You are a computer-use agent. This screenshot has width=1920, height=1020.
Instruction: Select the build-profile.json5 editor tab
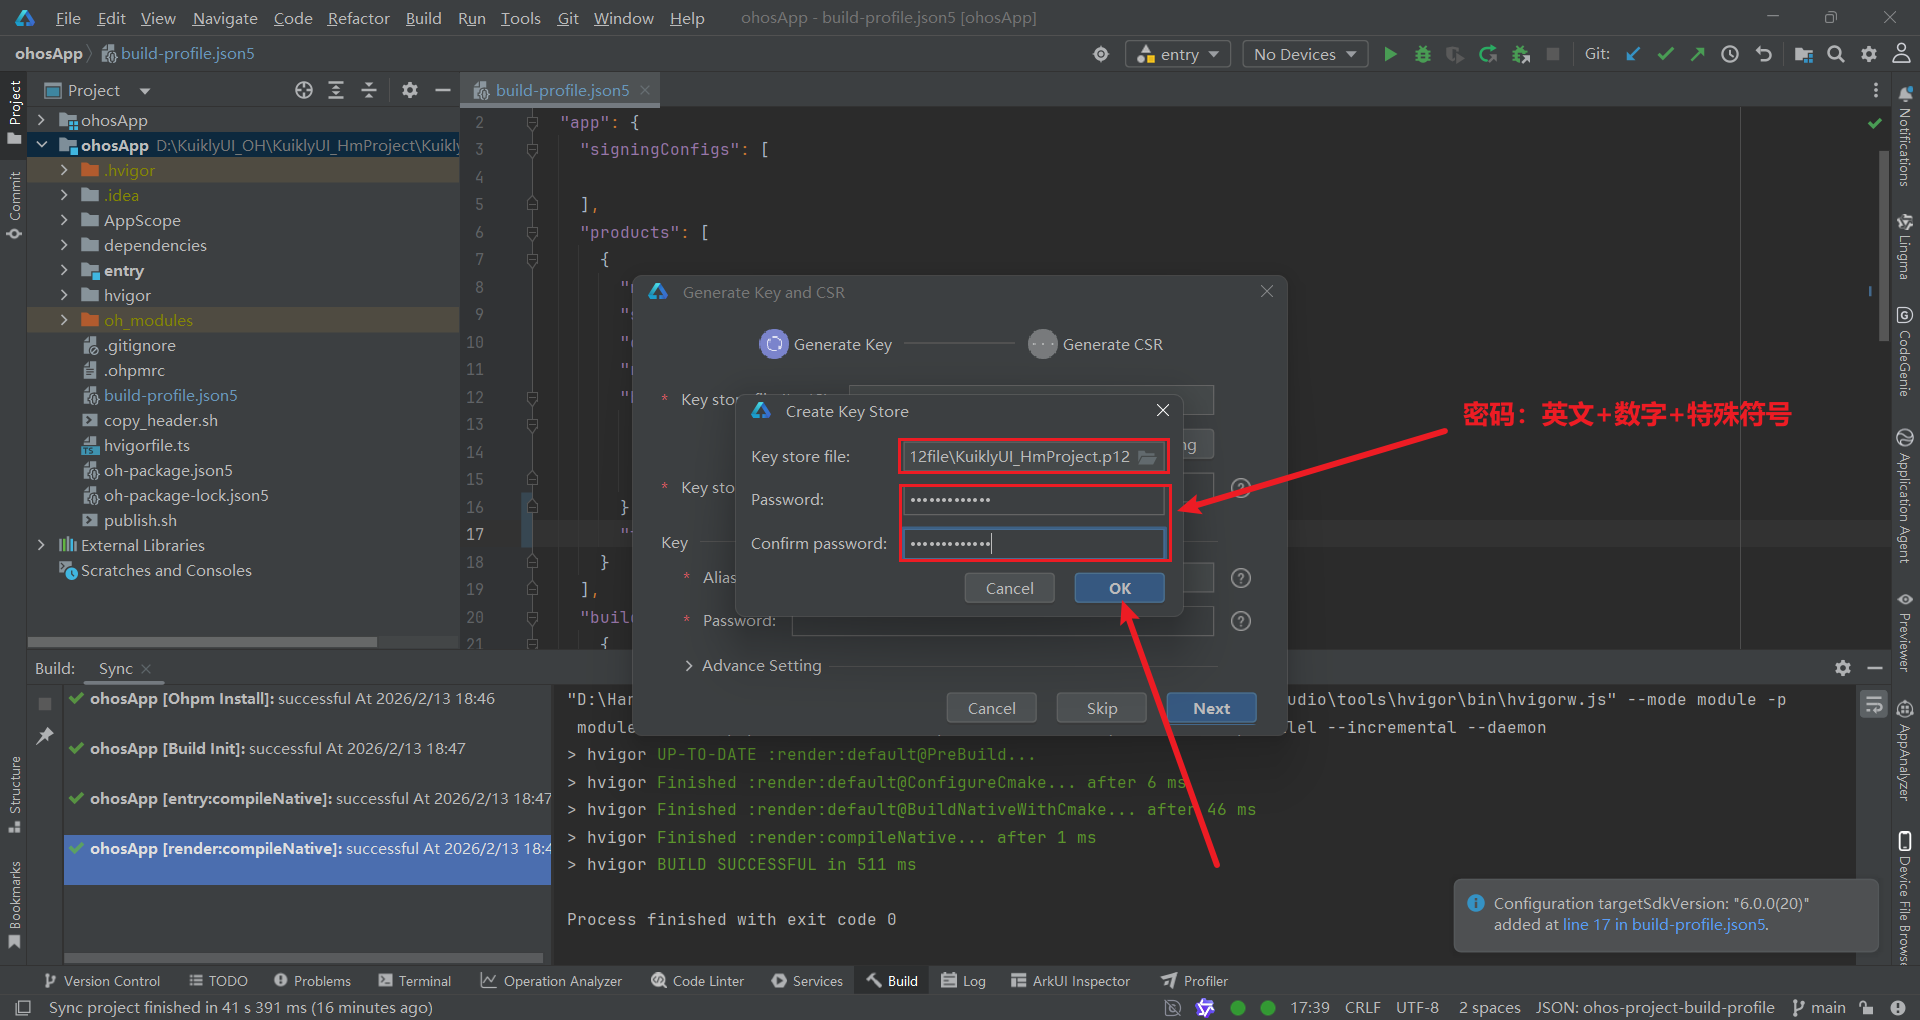click(561, 90)
